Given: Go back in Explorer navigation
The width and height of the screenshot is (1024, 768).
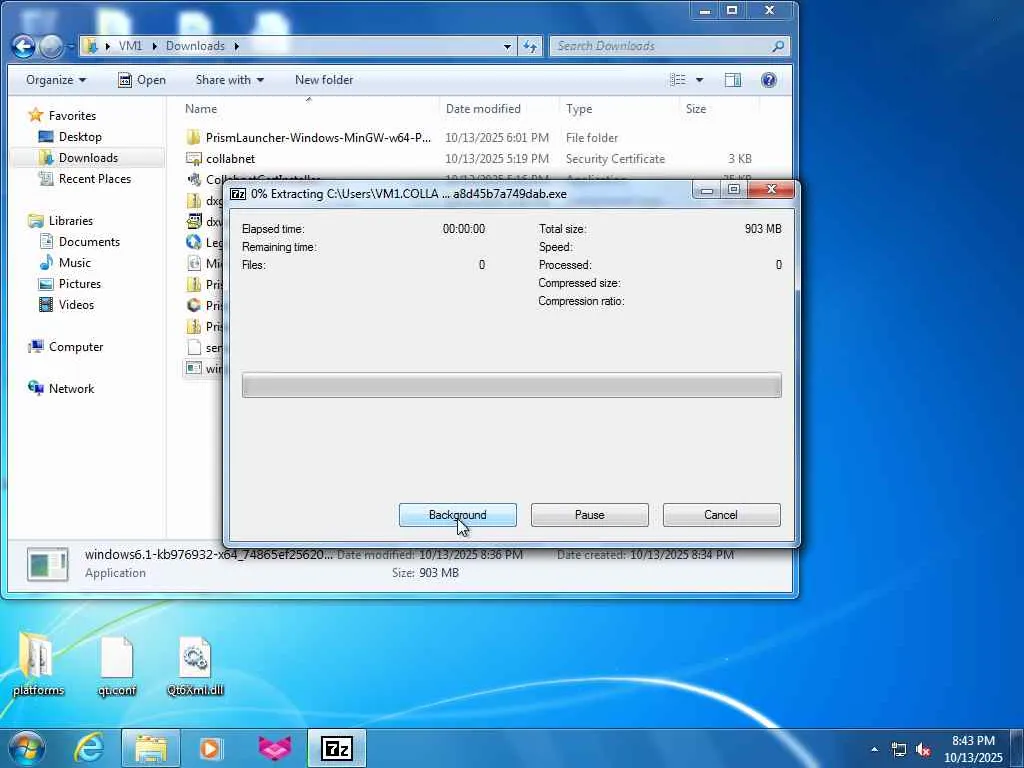Looking at the screenshot, I should (x=24, y=46).
